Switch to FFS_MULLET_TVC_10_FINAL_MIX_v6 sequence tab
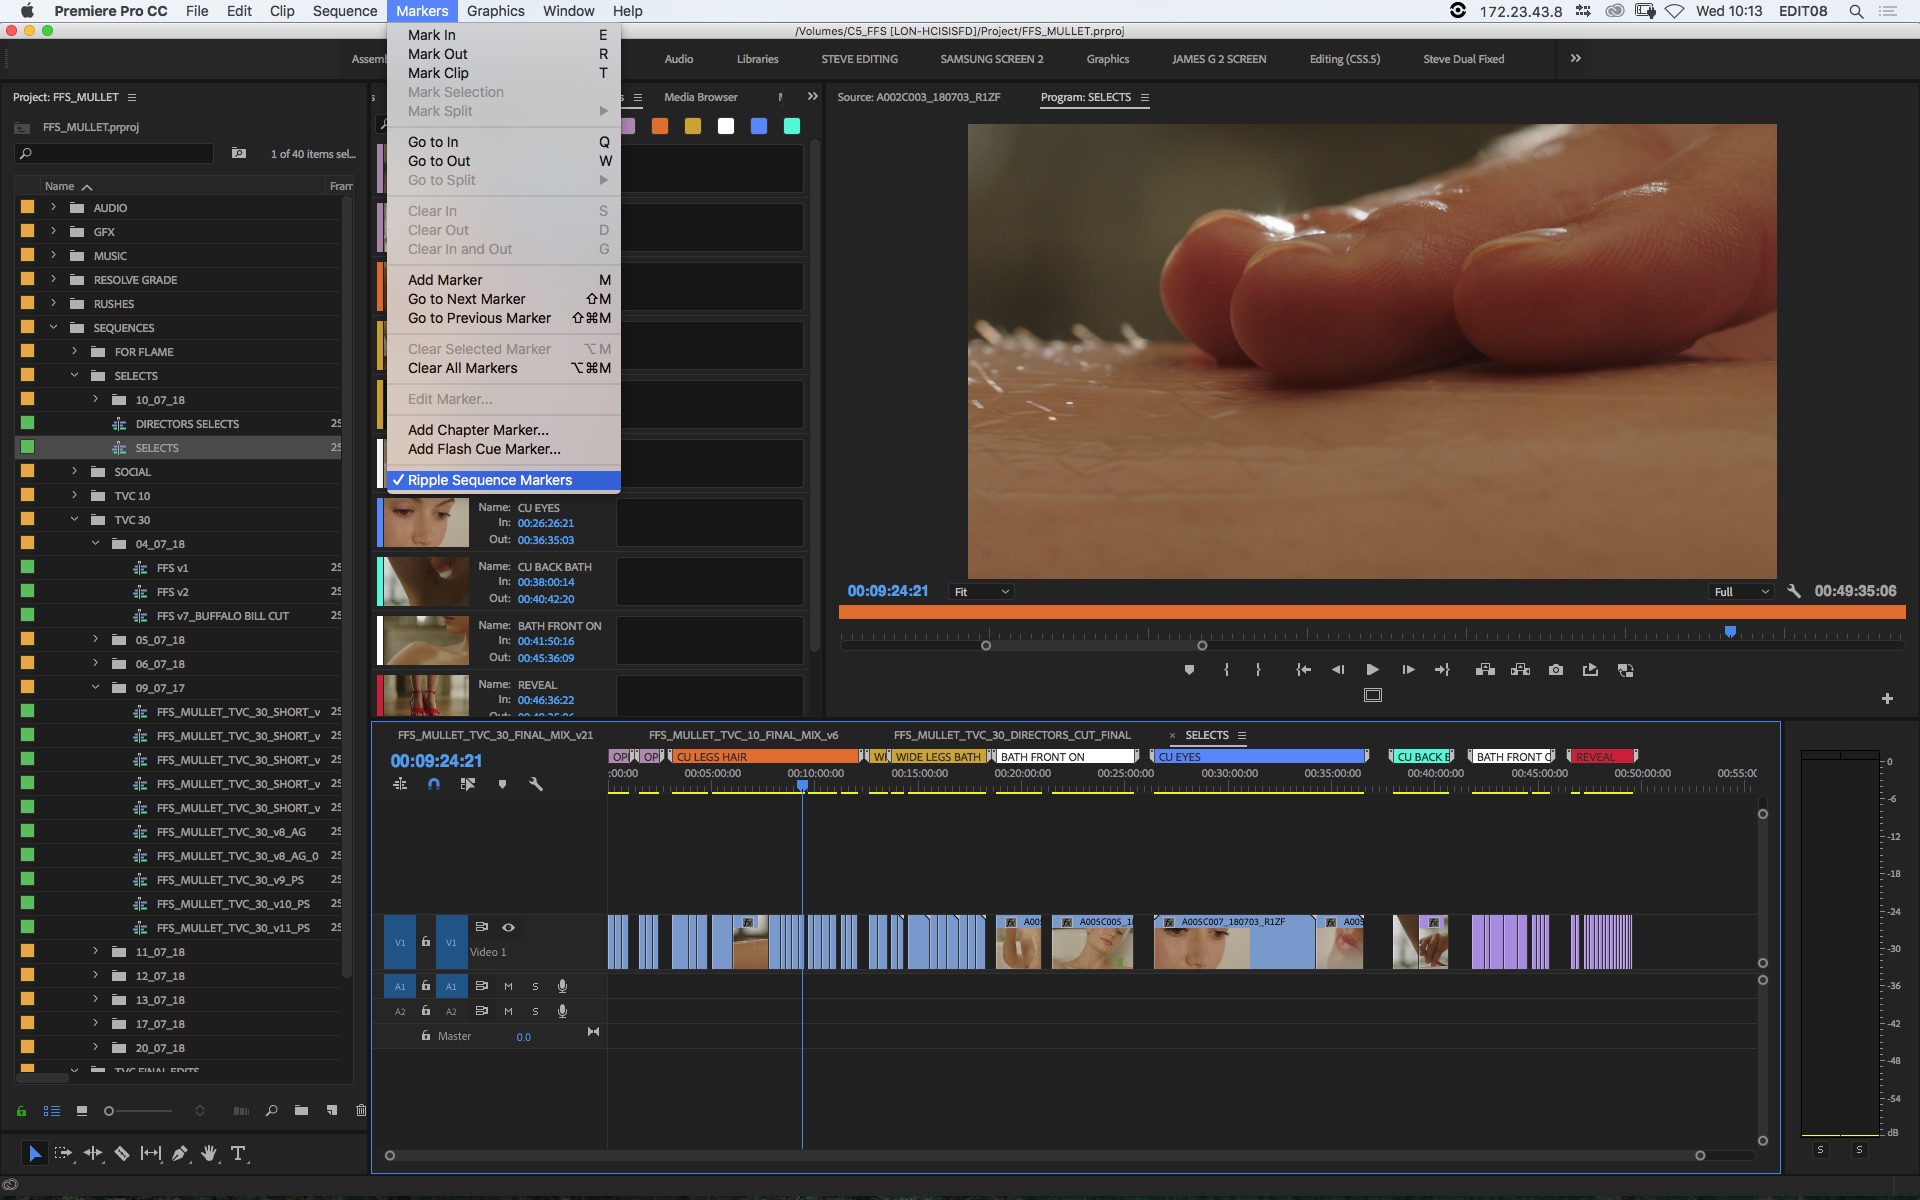 tap(743, 735)
